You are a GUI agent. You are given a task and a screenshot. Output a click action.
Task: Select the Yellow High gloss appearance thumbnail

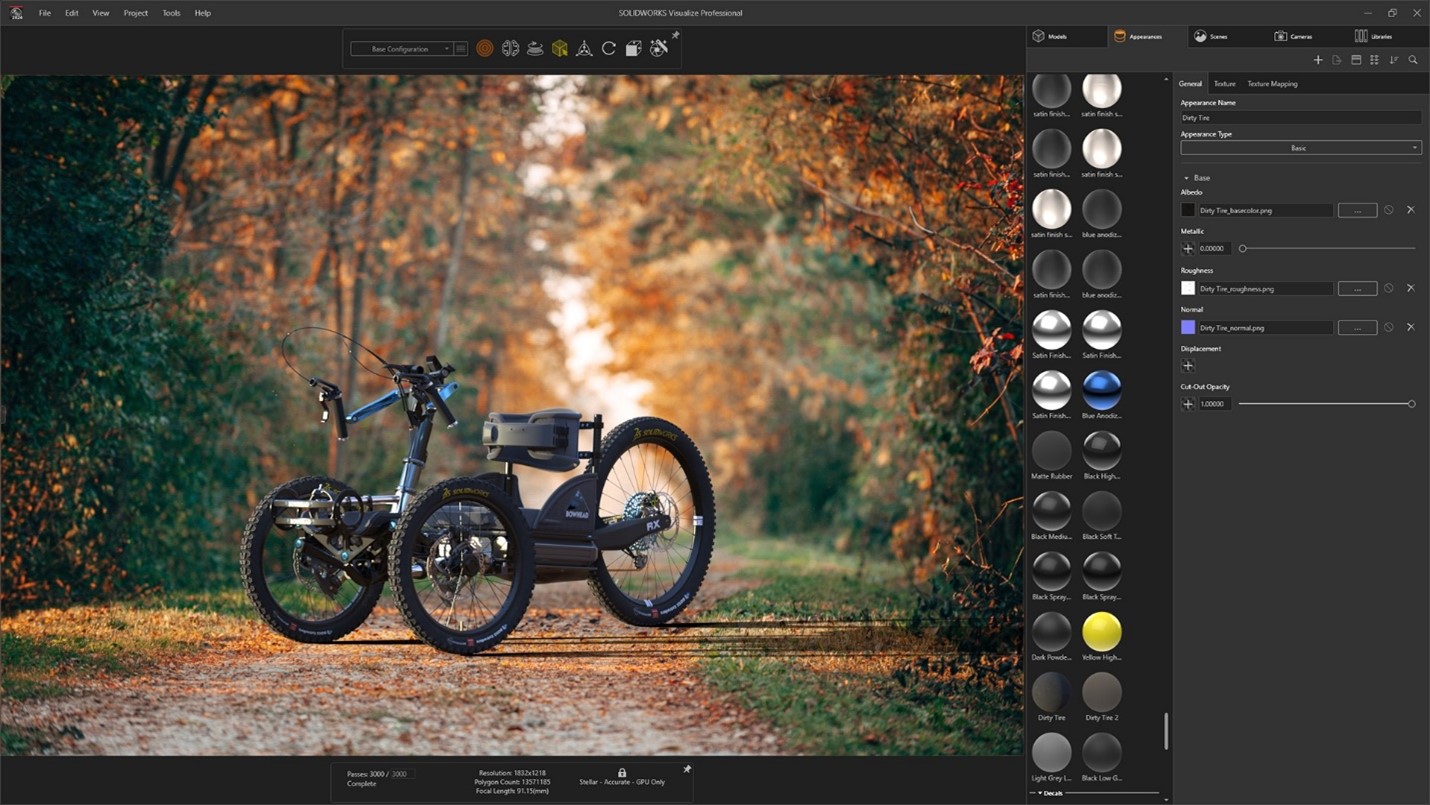[x=1101, y=632]
